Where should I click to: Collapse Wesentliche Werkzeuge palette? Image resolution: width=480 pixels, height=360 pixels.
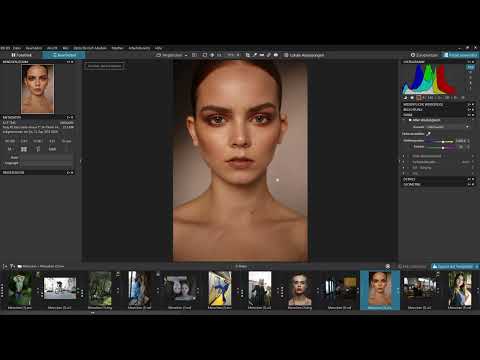pos(439,104)
